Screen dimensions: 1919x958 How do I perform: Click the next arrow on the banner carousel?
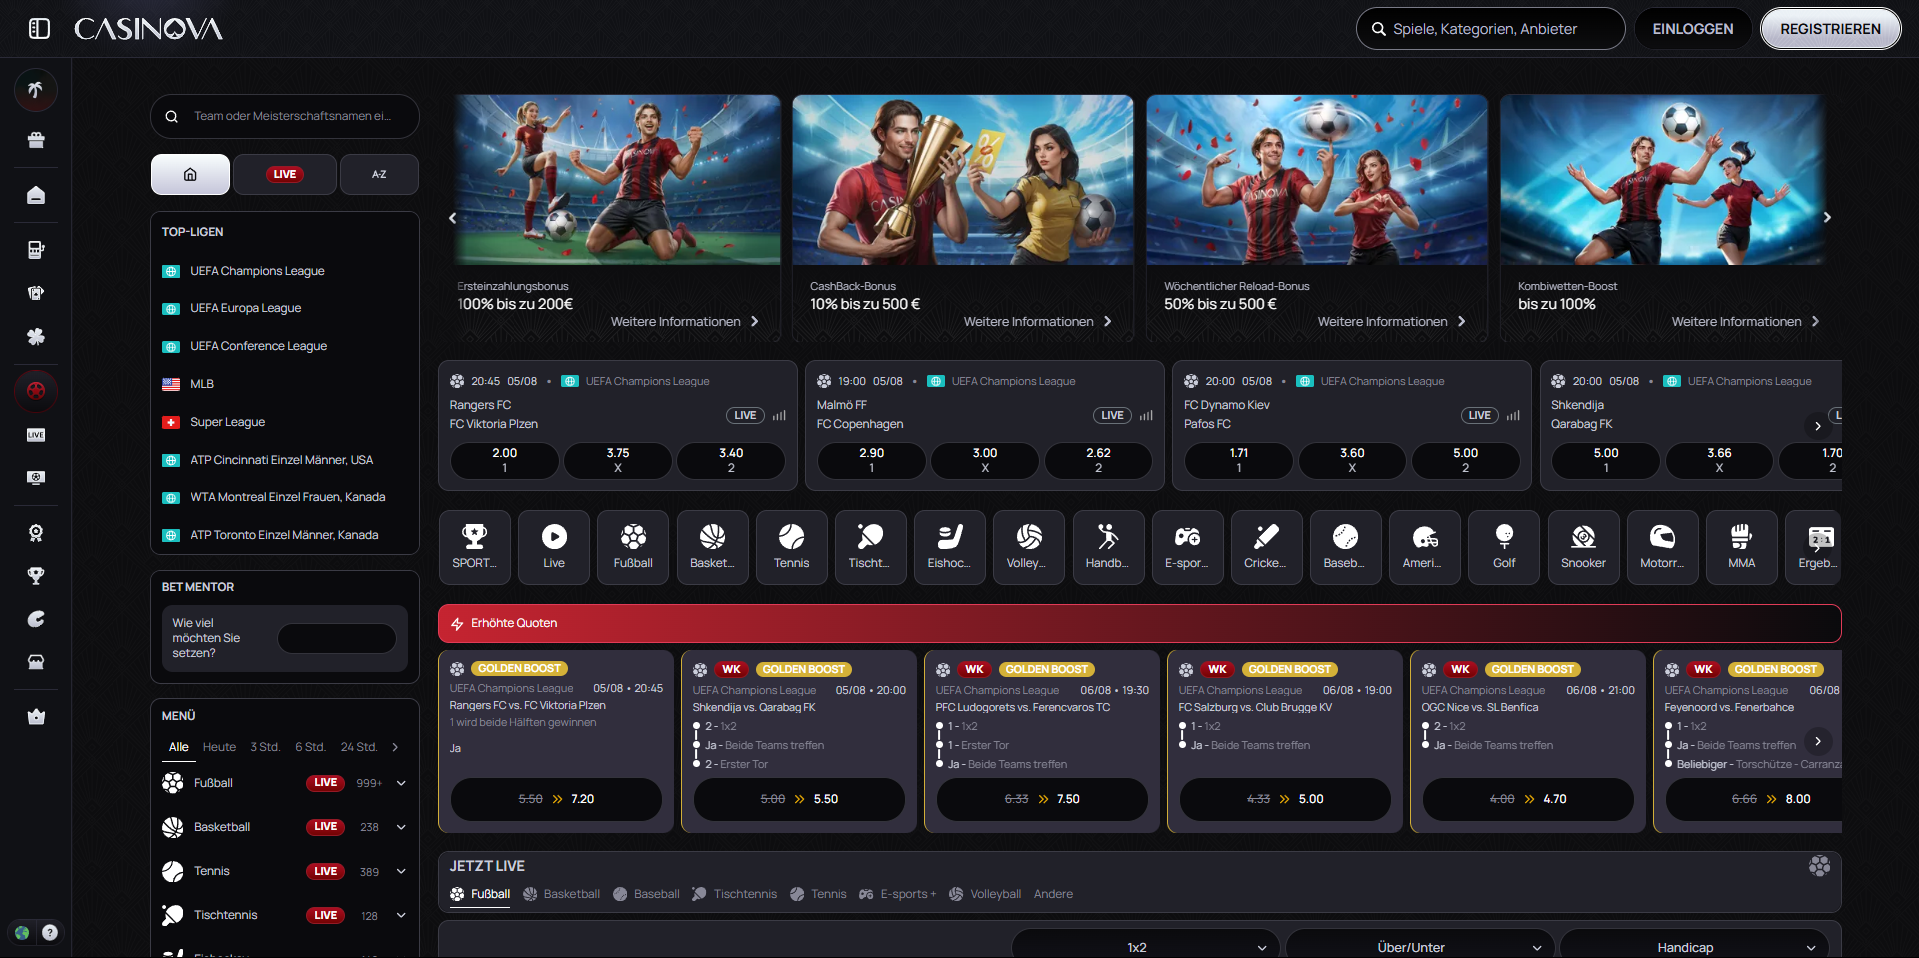tap(1827, 217)
